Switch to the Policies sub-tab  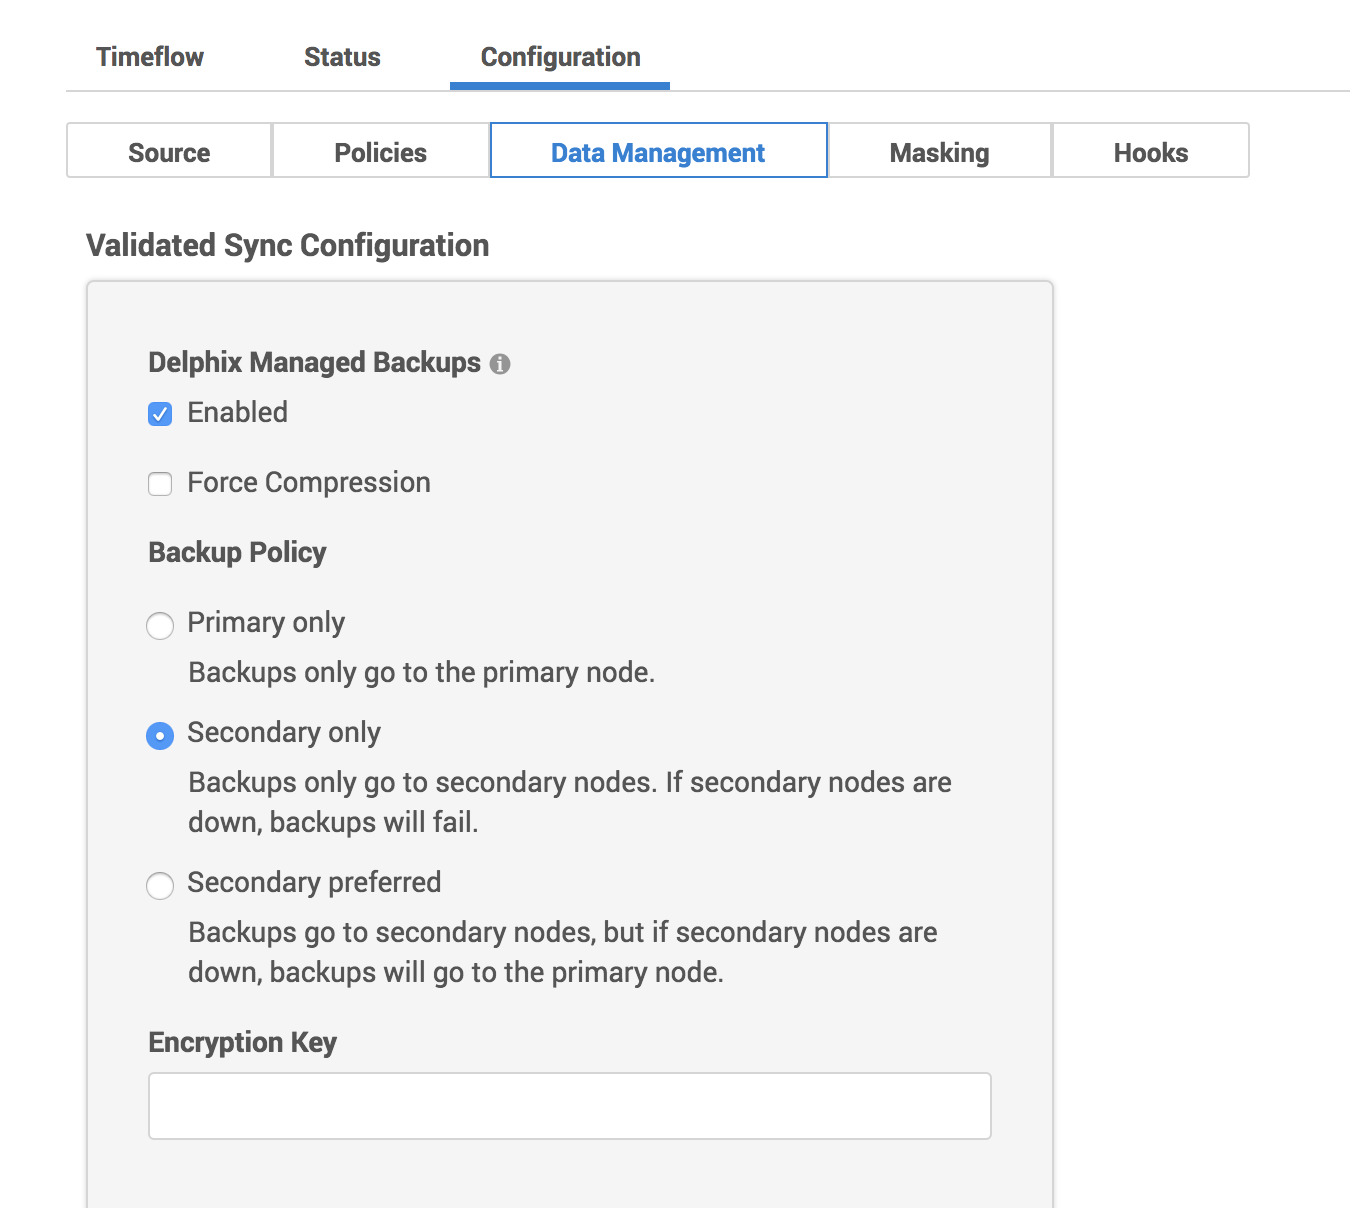coord(380,152)
